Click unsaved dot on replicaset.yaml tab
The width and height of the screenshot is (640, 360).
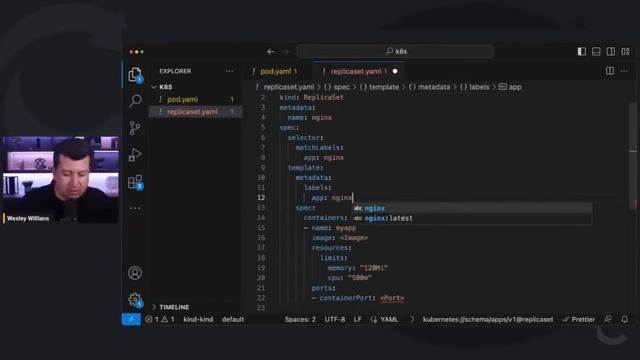tap(395, 71)
